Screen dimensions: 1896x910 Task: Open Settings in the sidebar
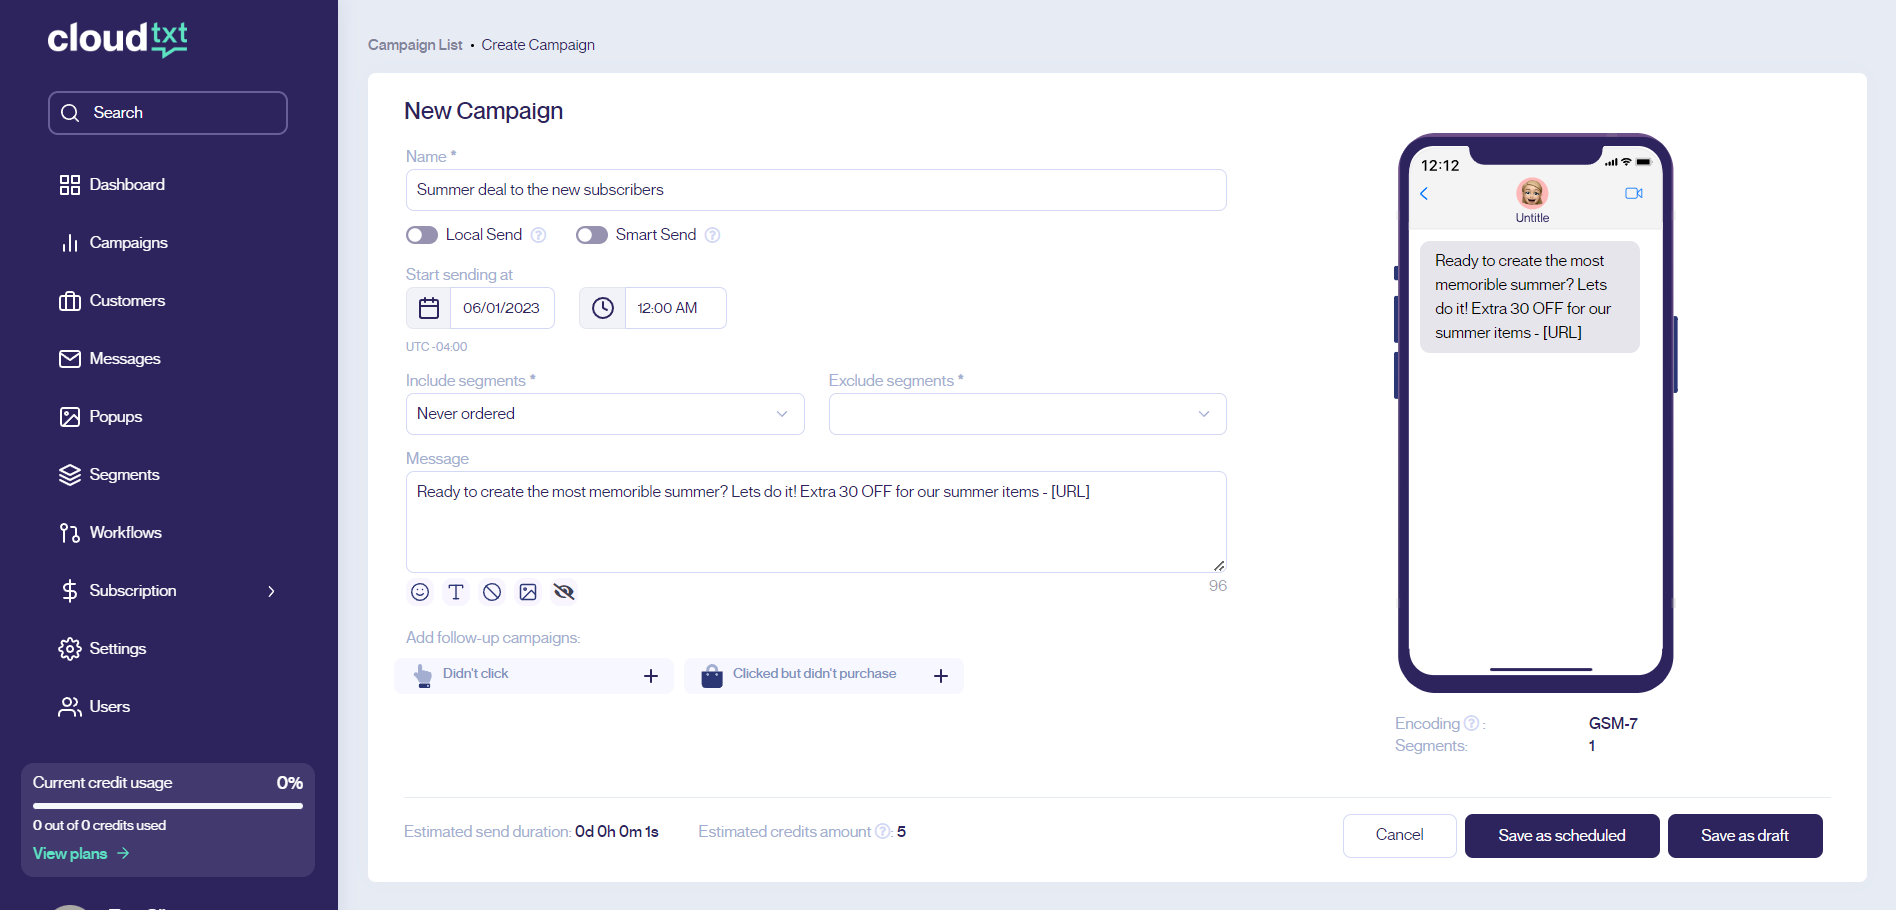[118, 649]
